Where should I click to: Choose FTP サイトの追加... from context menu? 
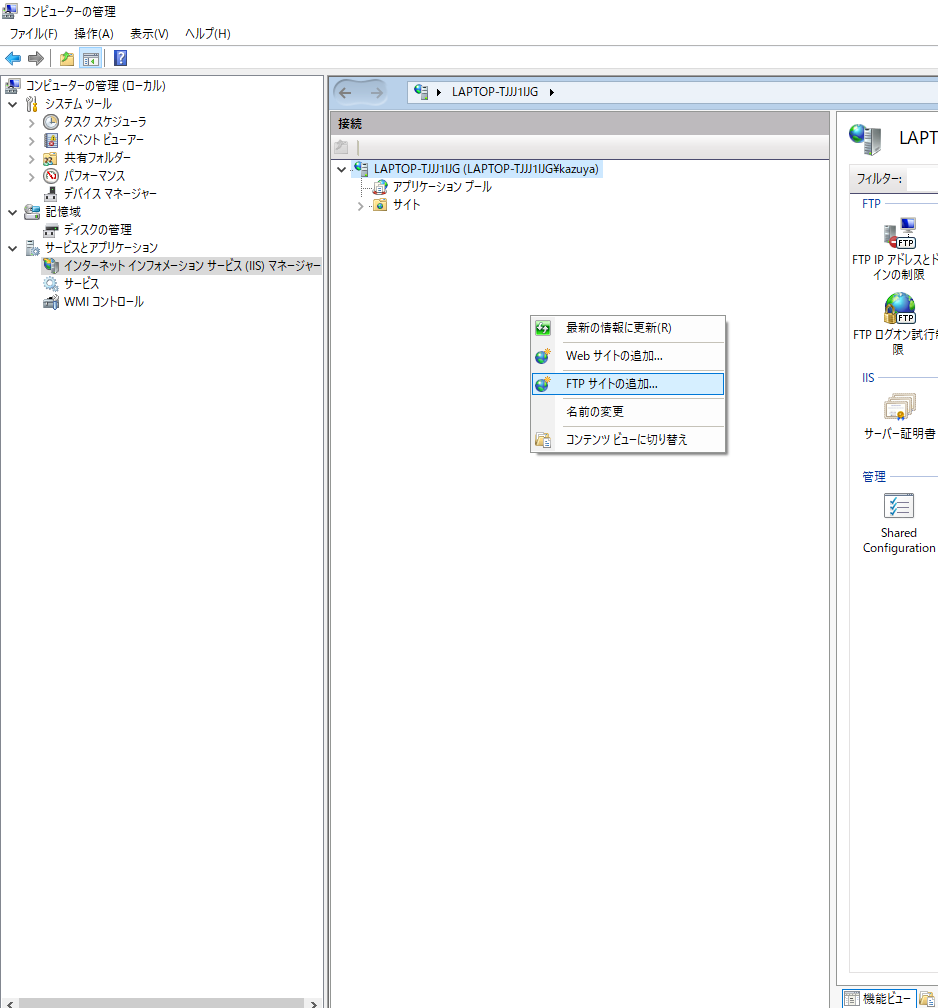pyautogui.click(x=627, y=384)
